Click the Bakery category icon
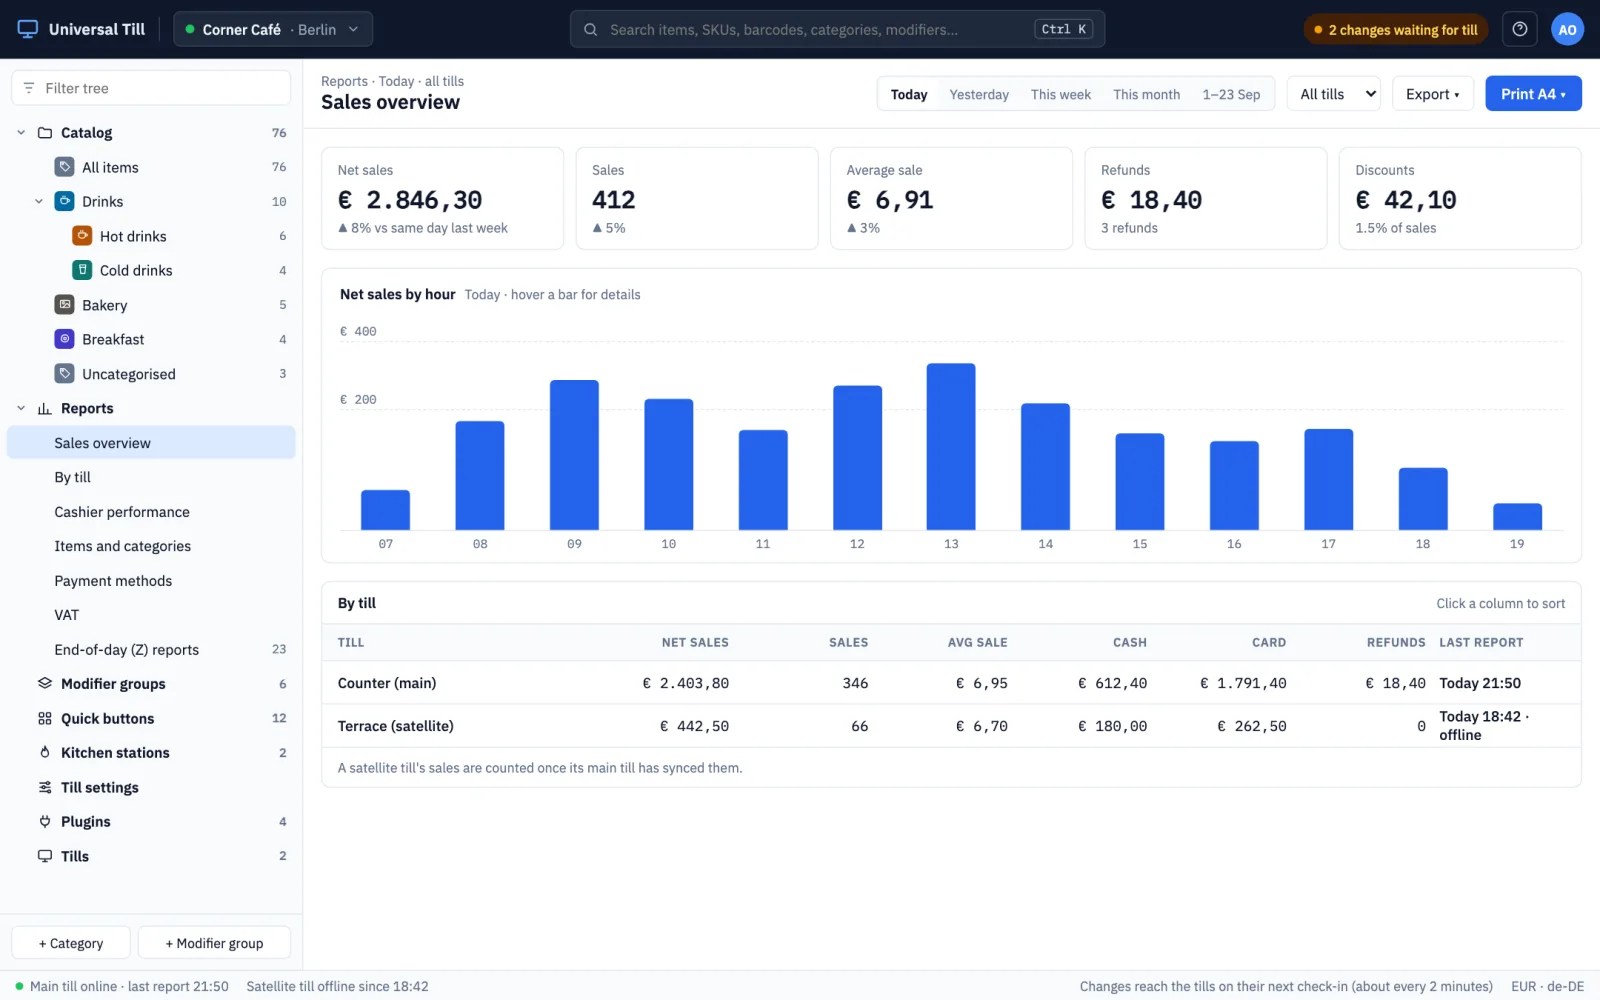 [65, 305]
